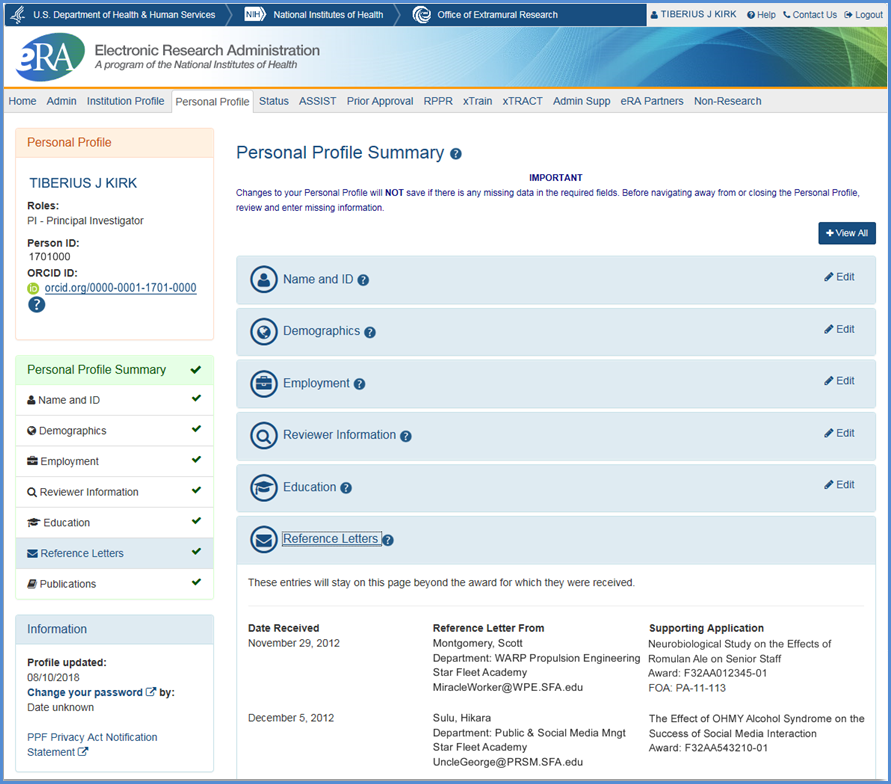Open help icon next to Reference Letters heading
This screenshot has width=891, height=784.
(x=388, y=540)
